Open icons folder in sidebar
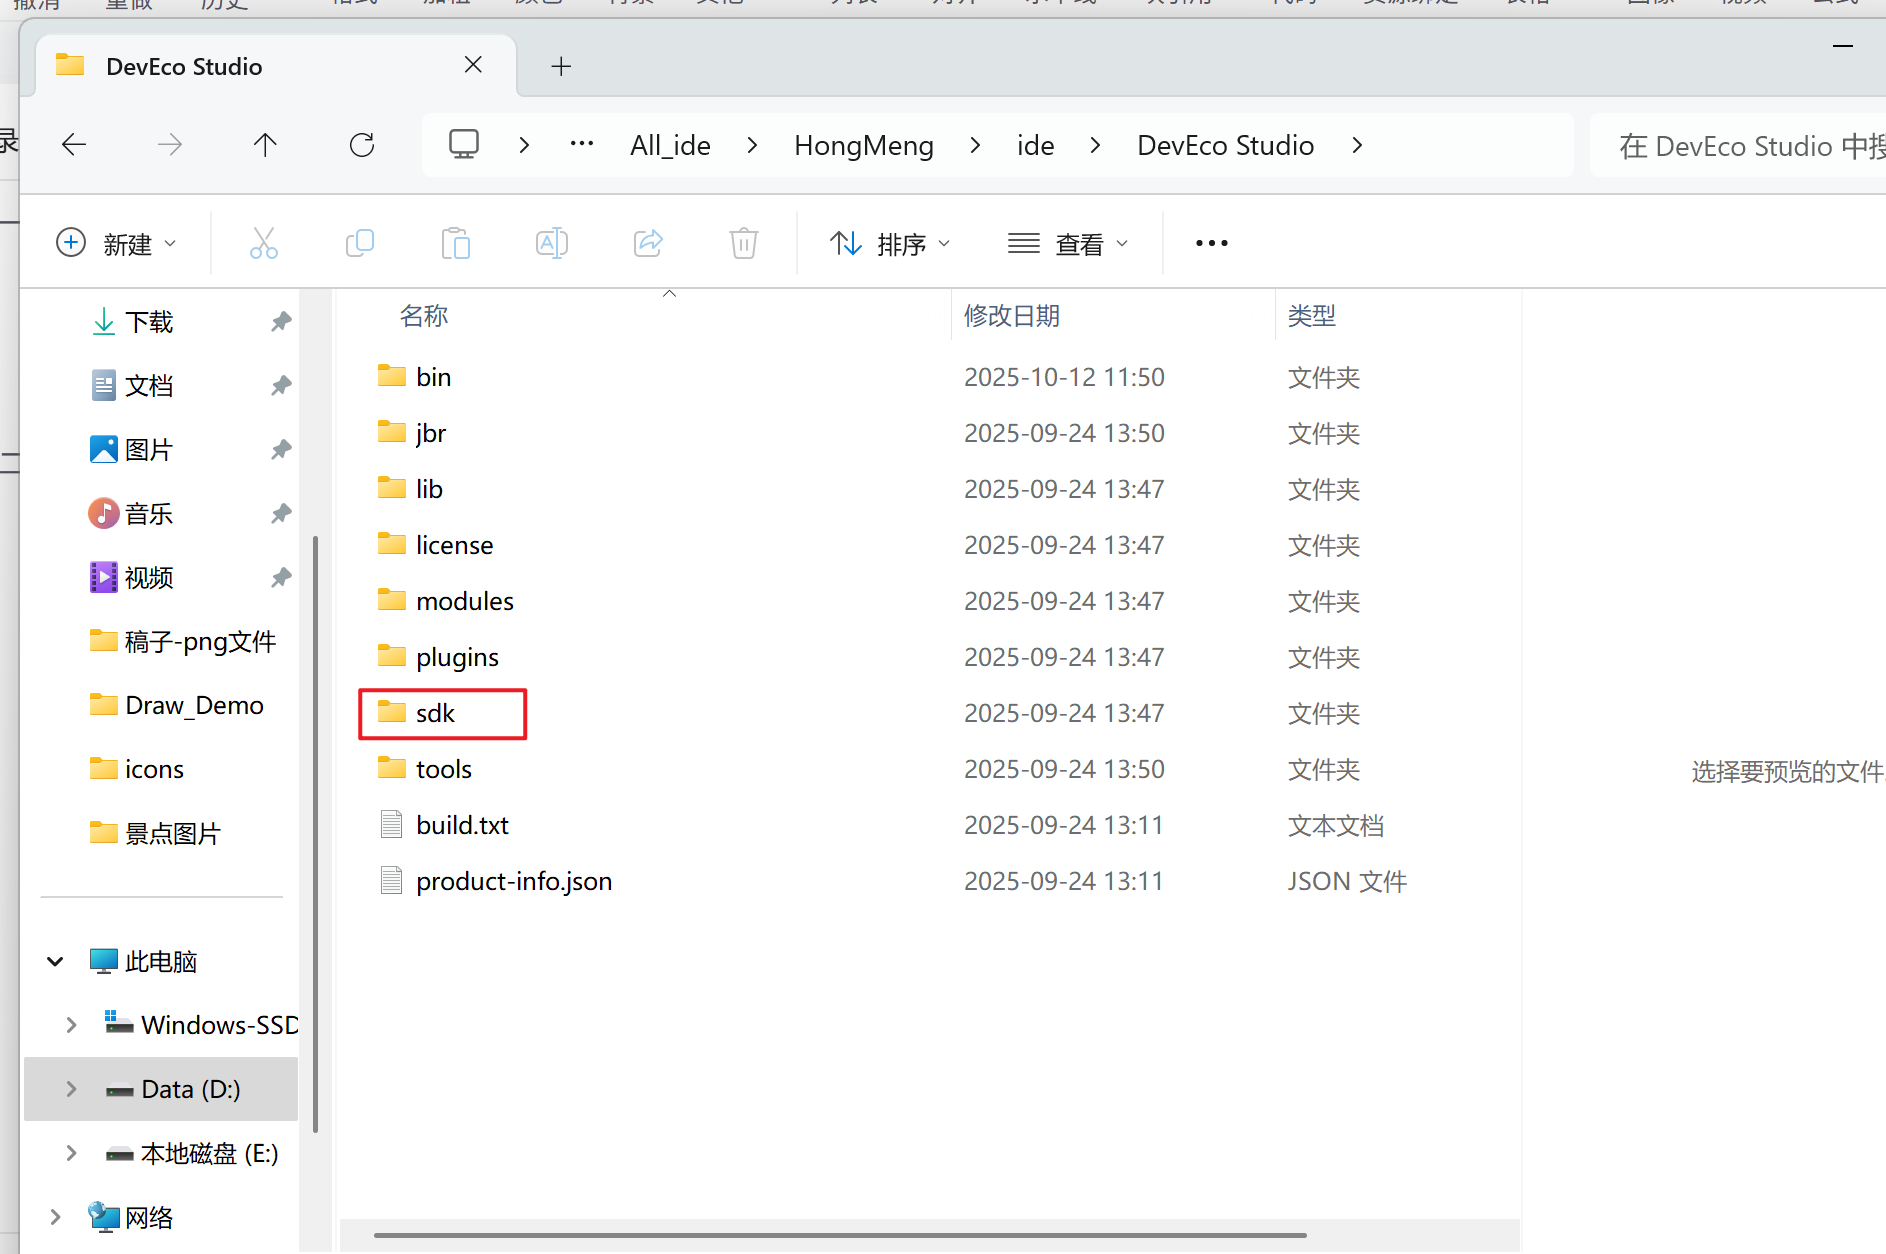 click(x=137, y=770)
